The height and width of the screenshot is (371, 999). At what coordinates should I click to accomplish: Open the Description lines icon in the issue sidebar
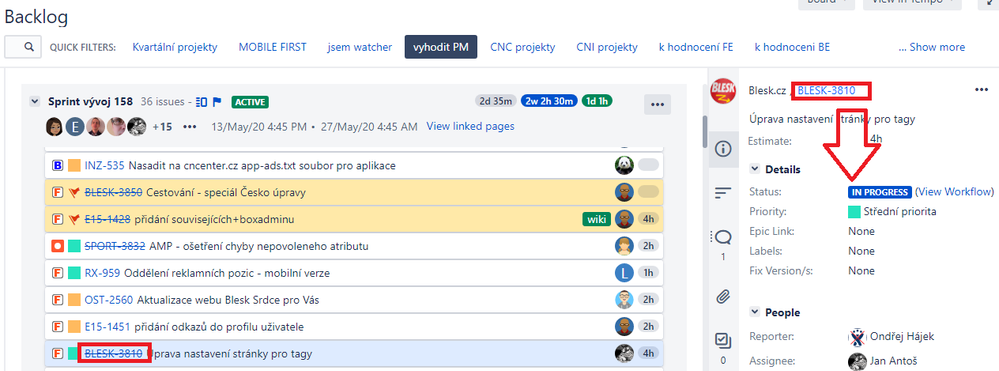click(x=723, y=193)
